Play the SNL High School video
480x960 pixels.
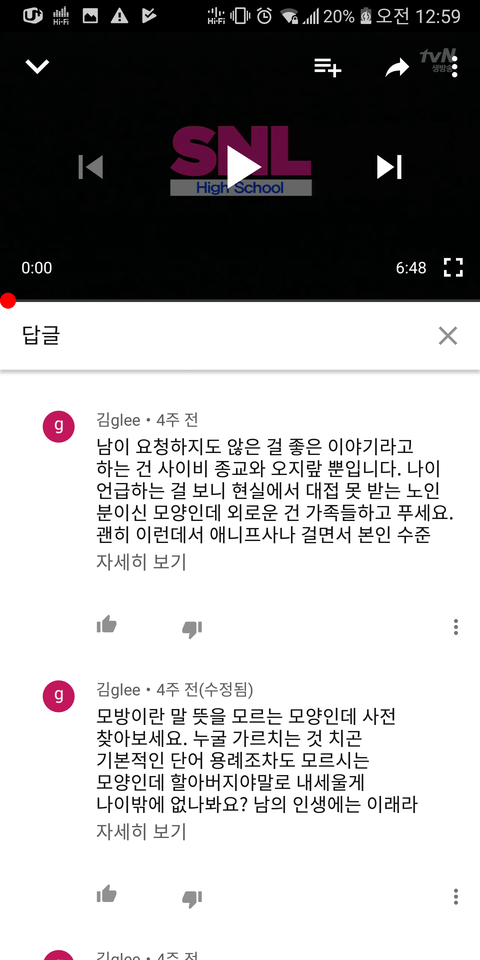pos(241,167)
